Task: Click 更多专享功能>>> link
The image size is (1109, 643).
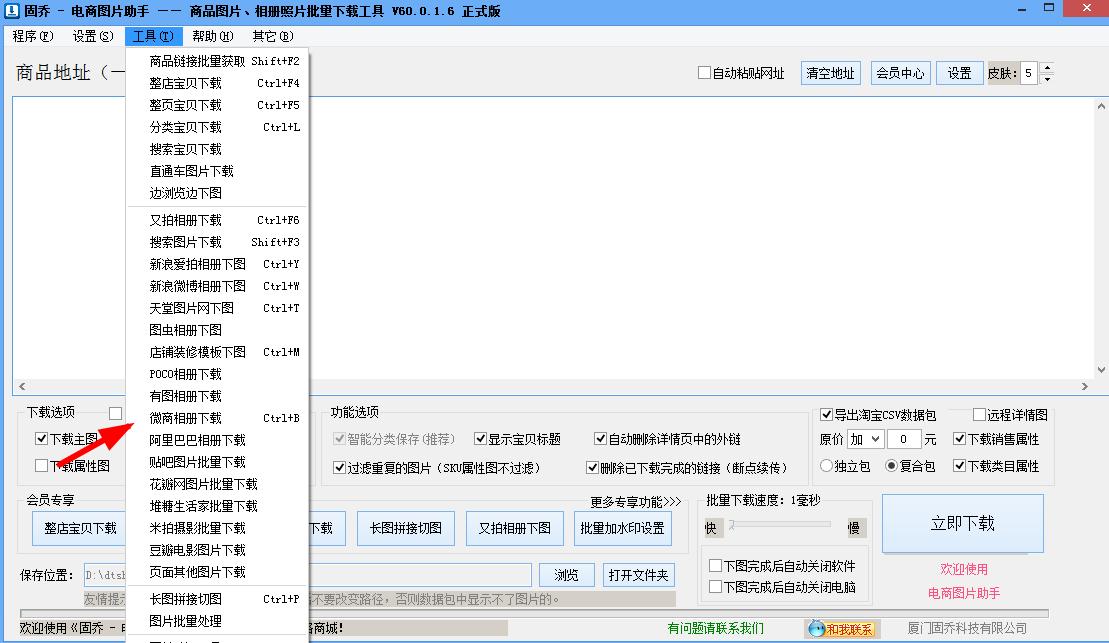Action: pyautogui.click(x=635, y=502)
